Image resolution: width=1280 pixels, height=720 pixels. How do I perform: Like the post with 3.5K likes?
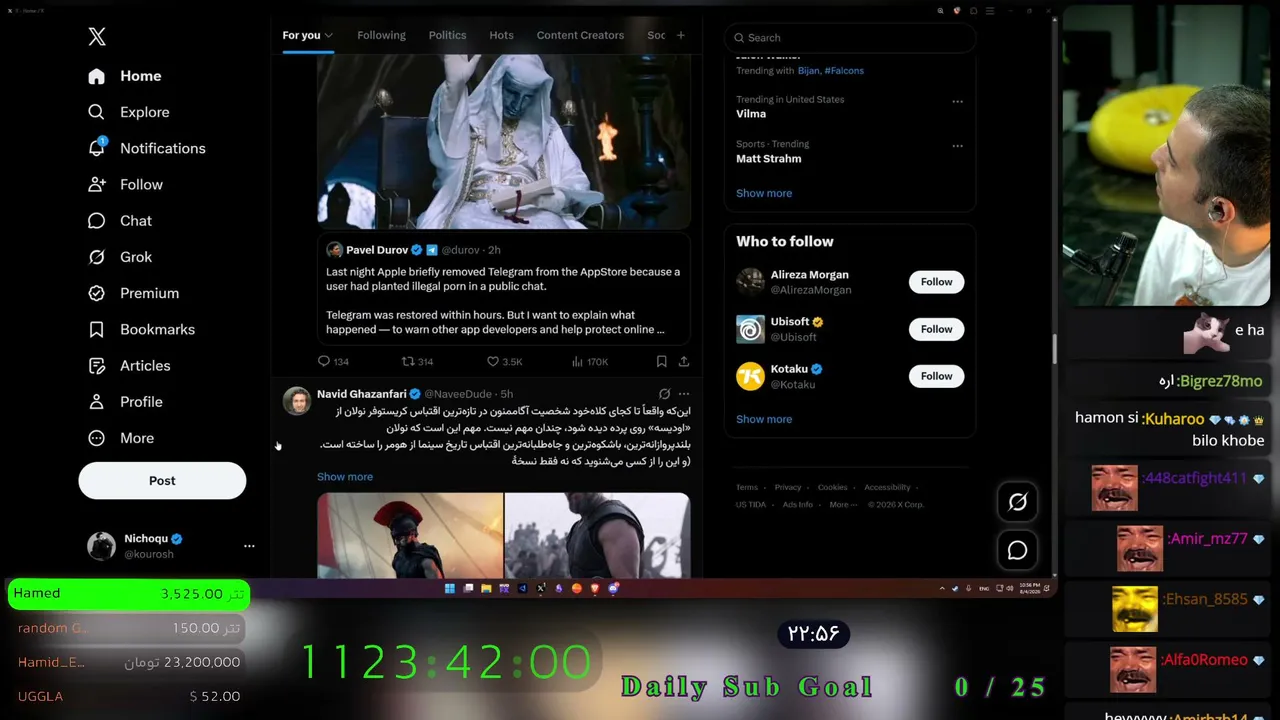[x=504, y=361]
